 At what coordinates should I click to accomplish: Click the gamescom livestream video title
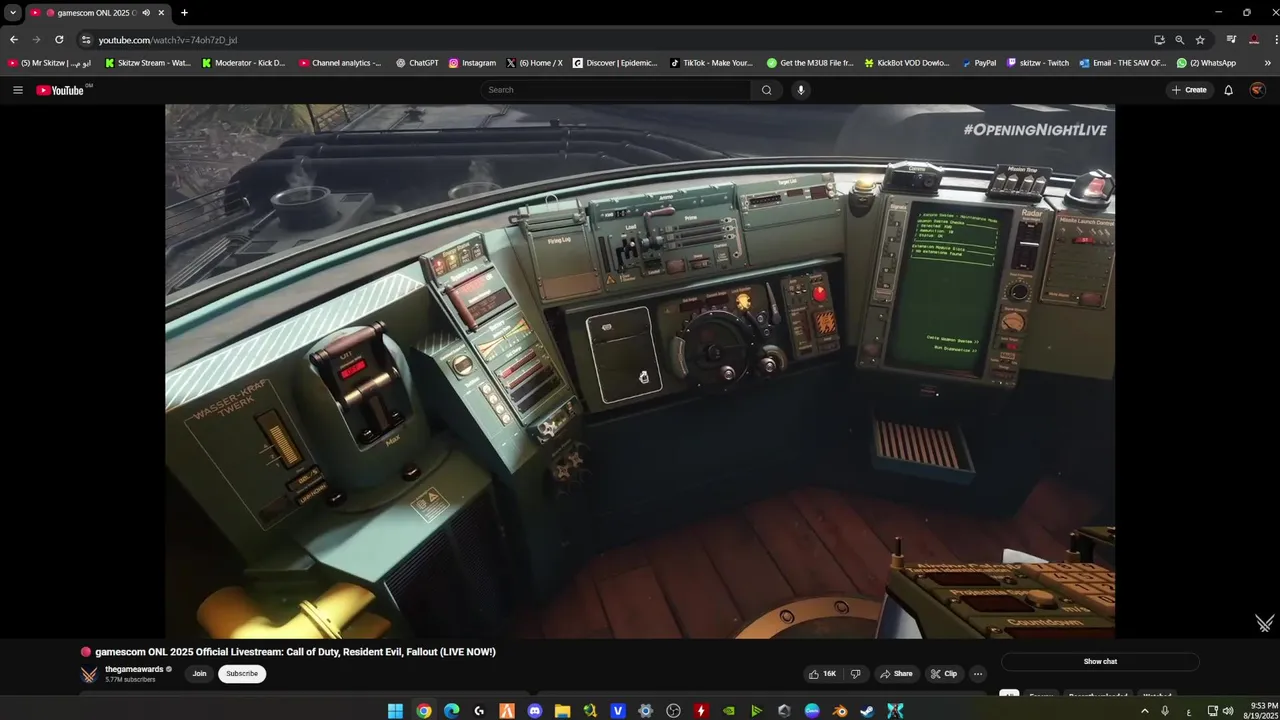point(295,652)
